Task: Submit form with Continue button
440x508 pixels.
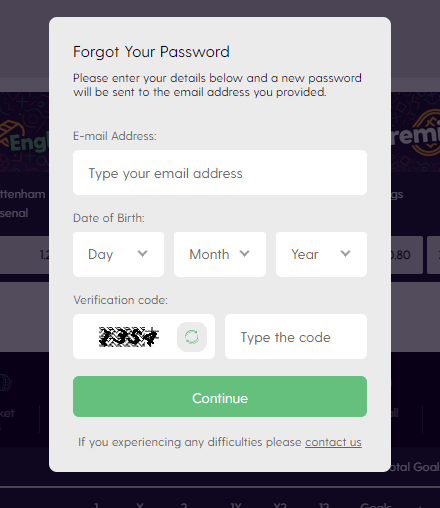Action: tap(220, 397)
